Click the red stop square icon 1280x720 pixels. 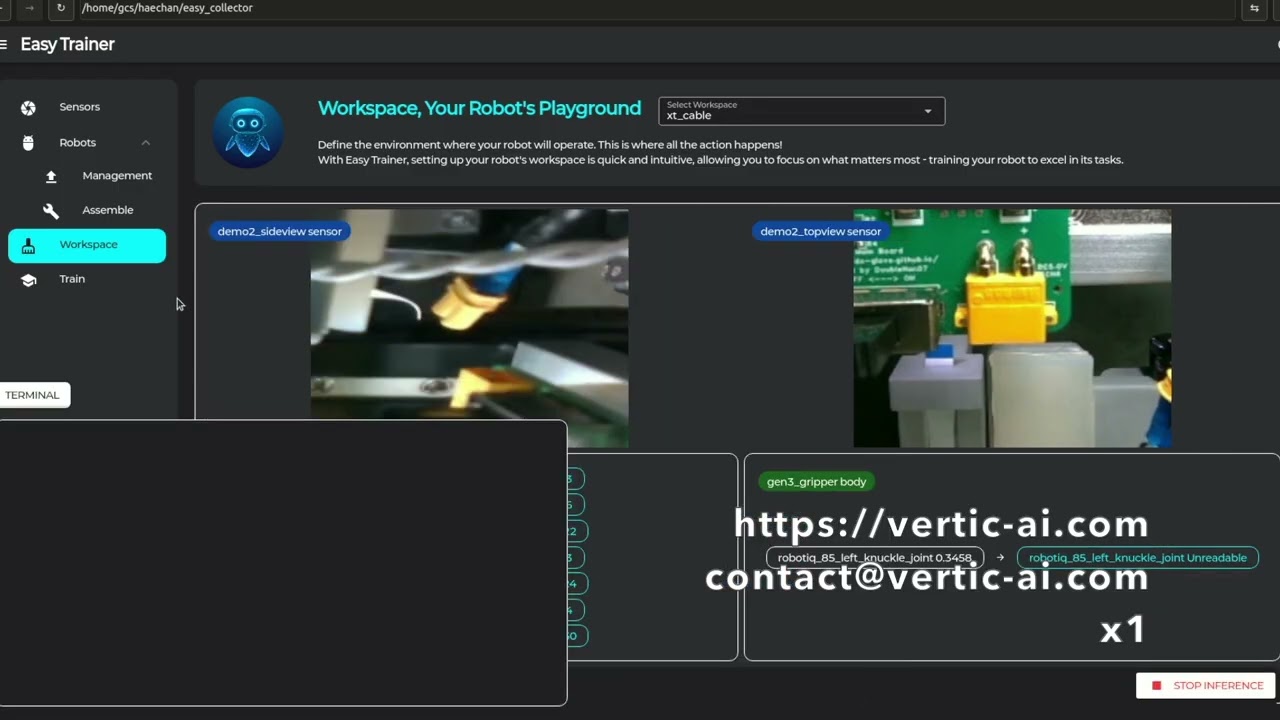tap(1157, 686)
